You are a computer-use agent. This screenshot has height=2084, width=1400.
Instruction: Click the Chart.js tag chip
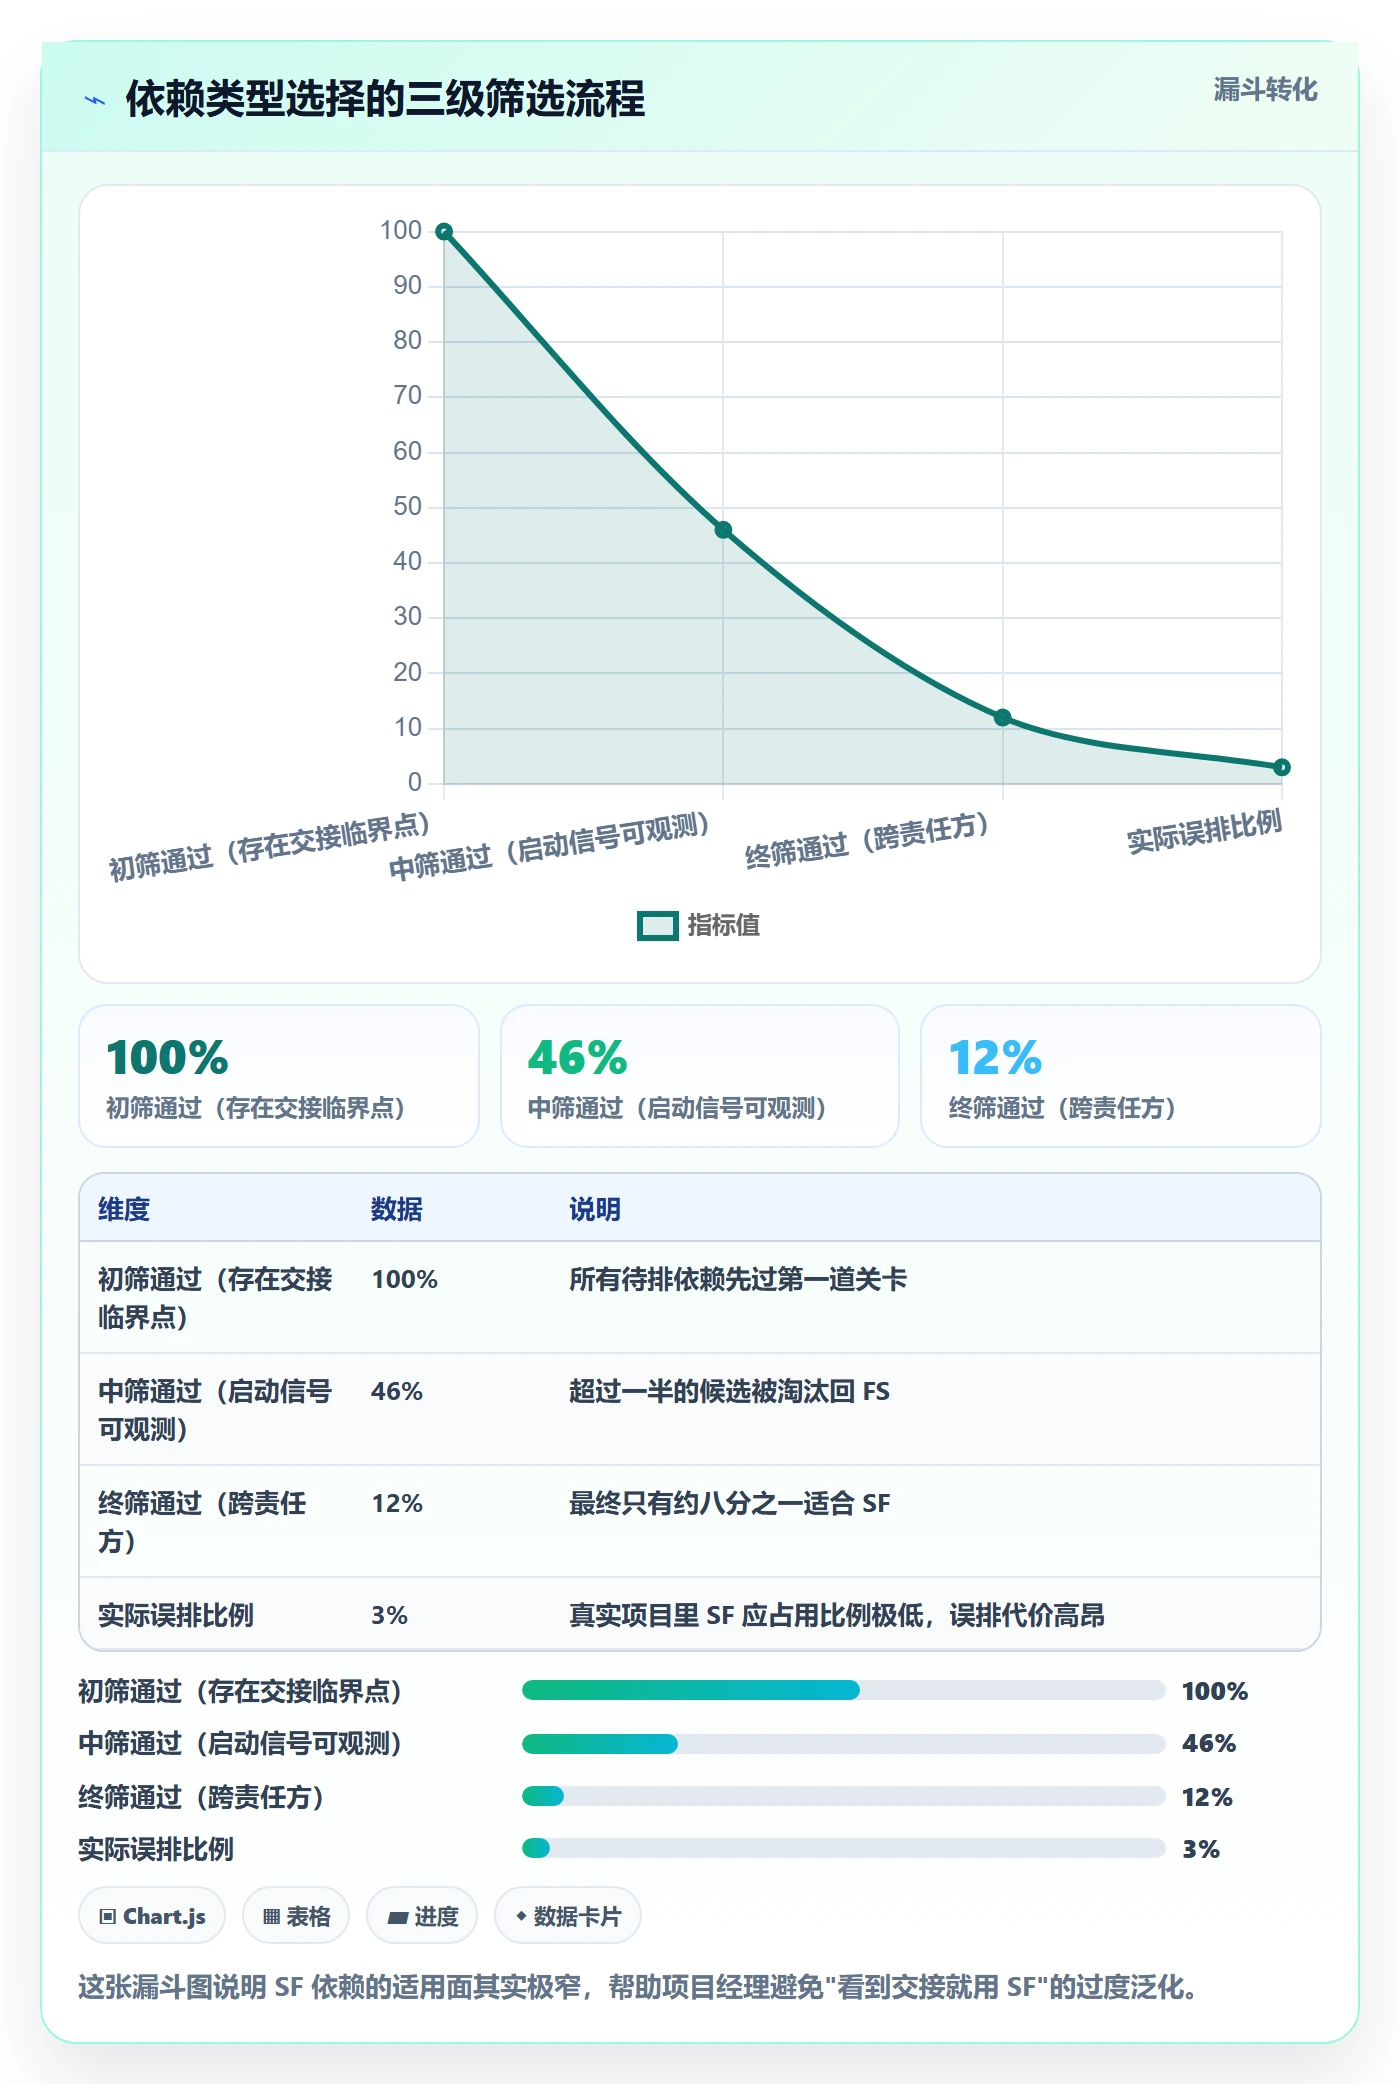point(152,1916)
